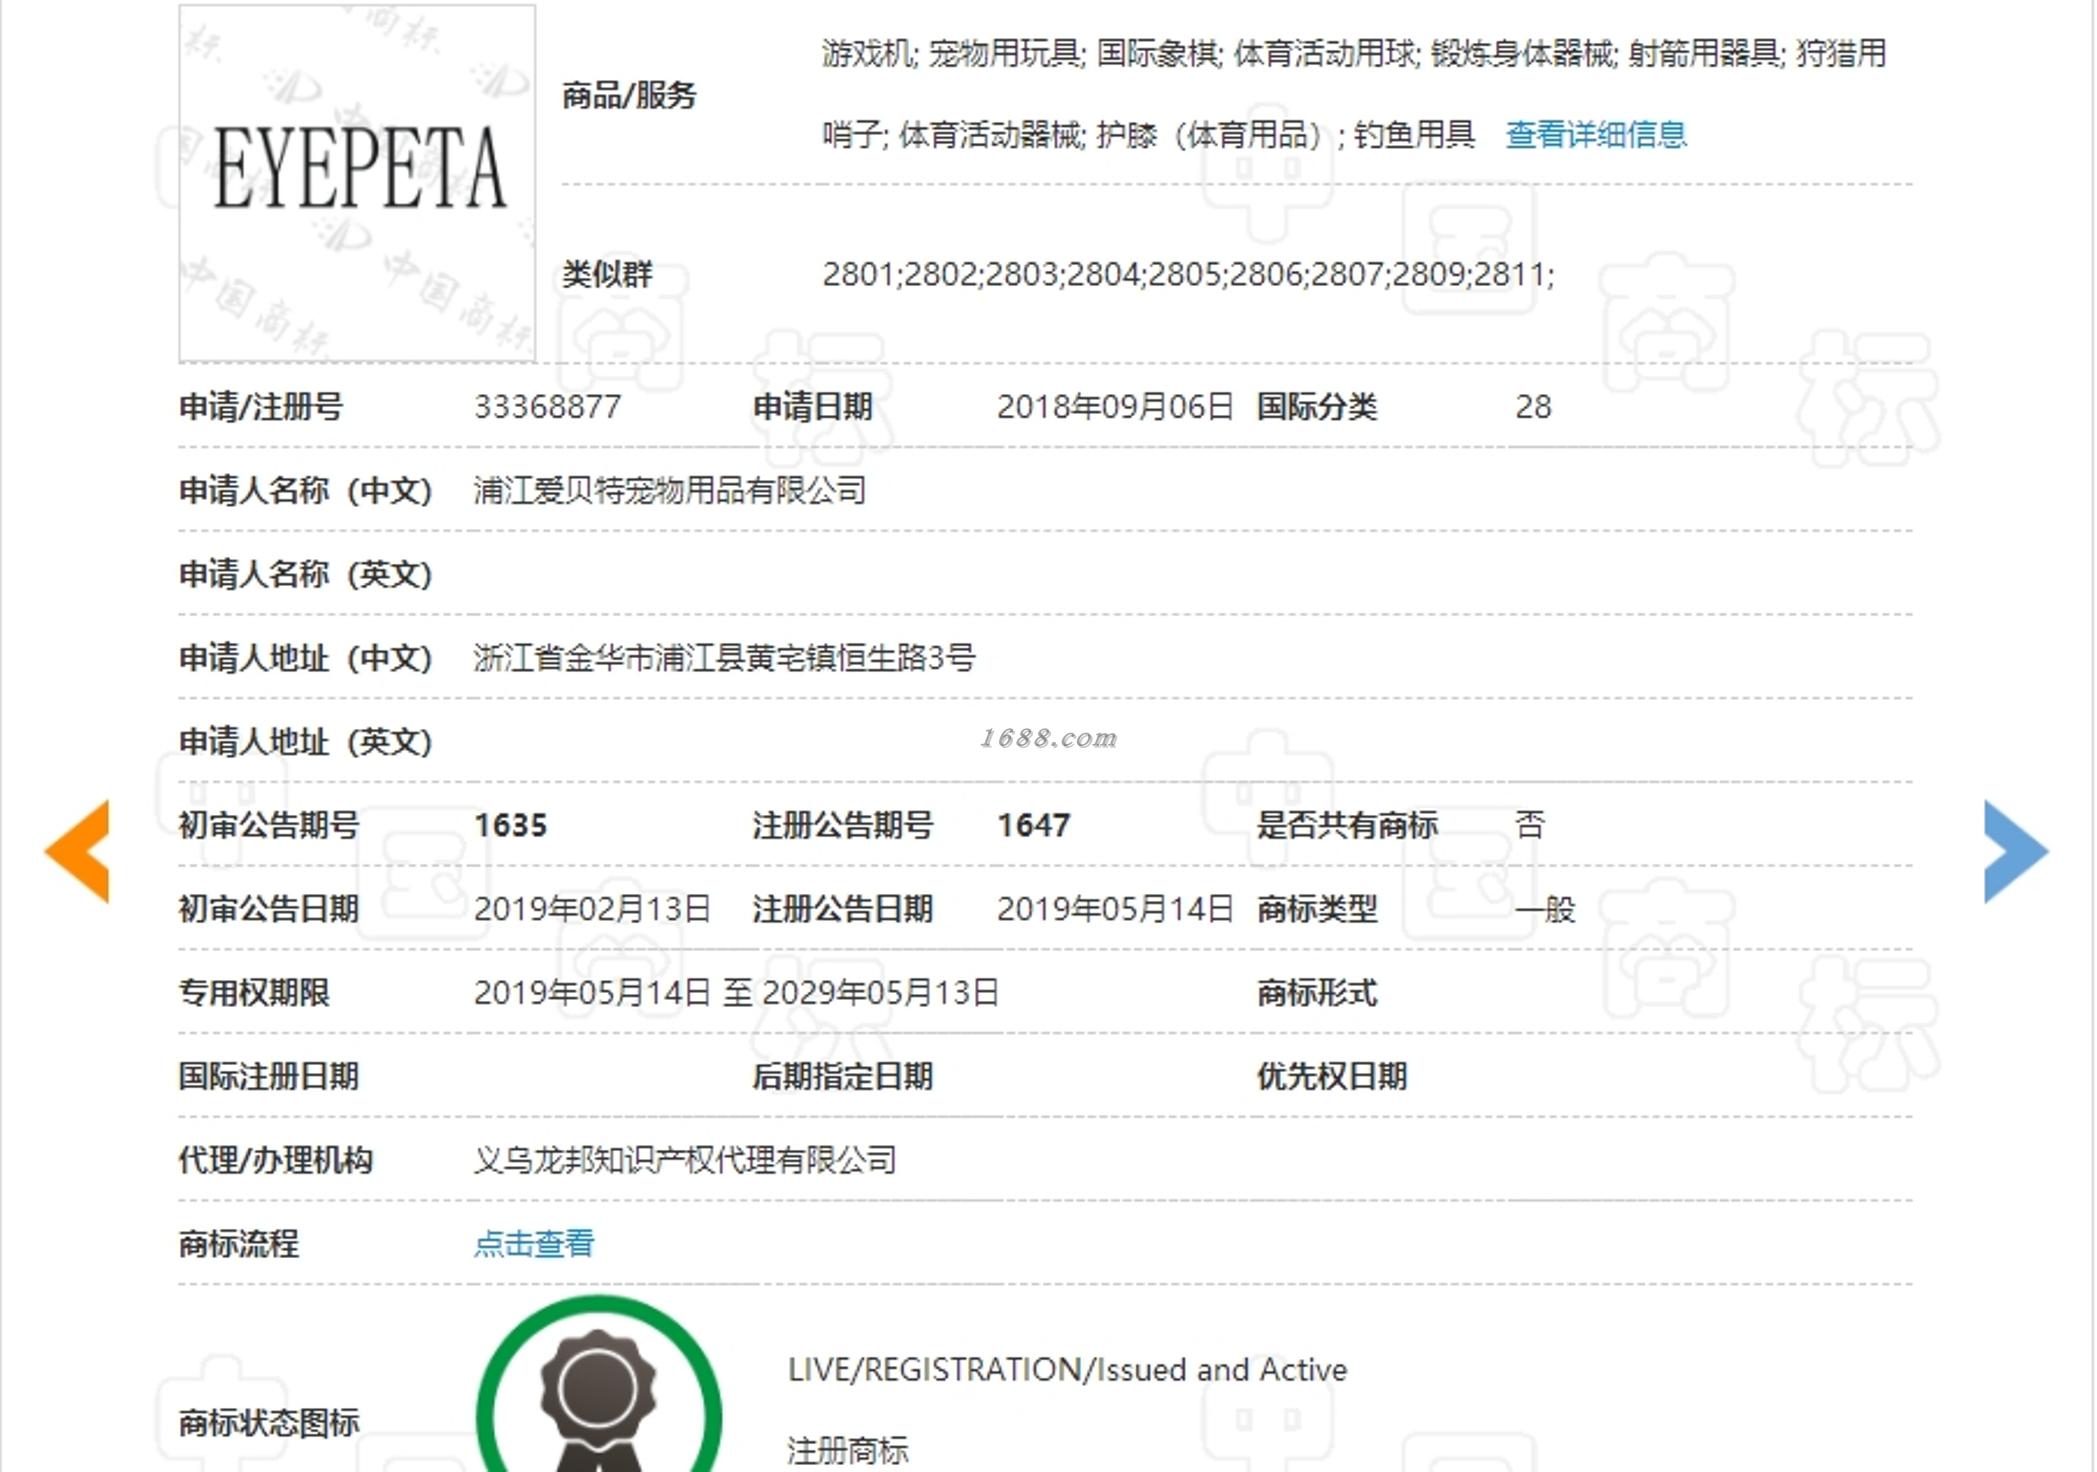Screen dimensions: 2097x1472
Task: Click the orange previous arrow
Action: 77,851
